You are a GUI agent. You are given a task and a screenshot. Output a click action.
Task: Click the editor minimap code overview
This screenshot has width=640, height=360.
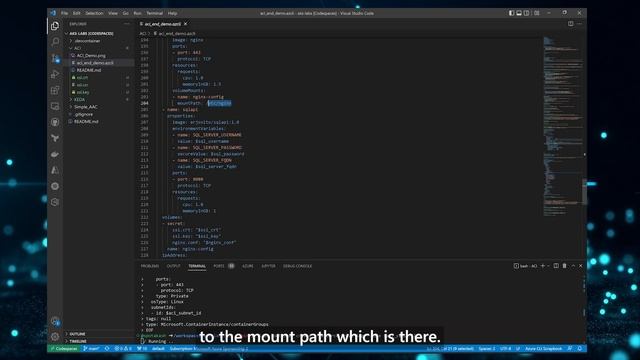(562, 127)
